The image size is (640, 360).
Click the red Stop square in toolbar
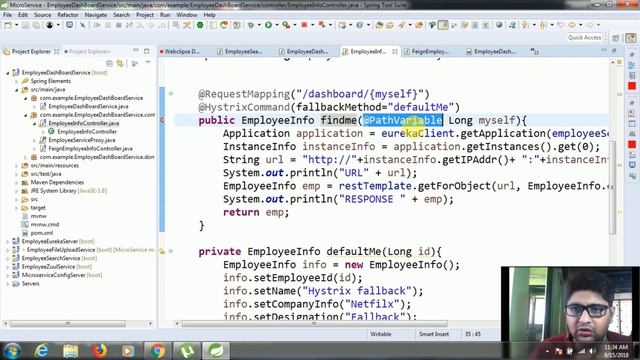click(304, 25)
